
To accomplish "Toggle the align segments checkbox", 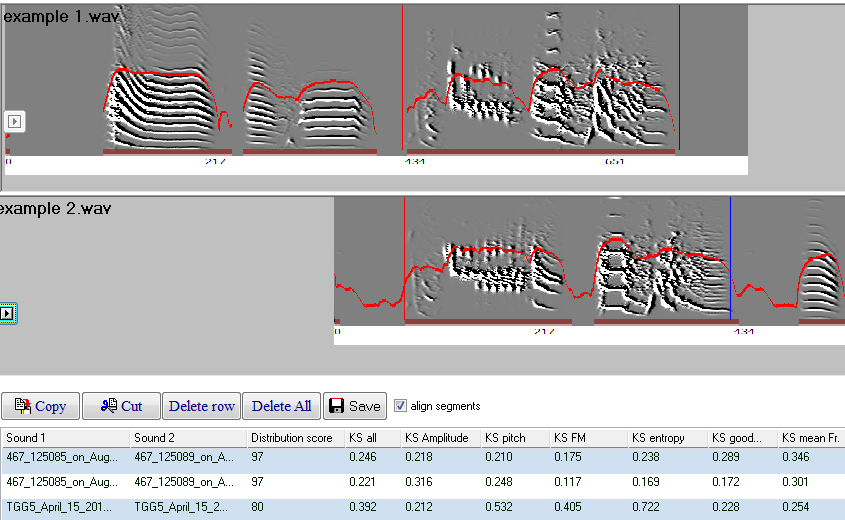I will 401,406.
